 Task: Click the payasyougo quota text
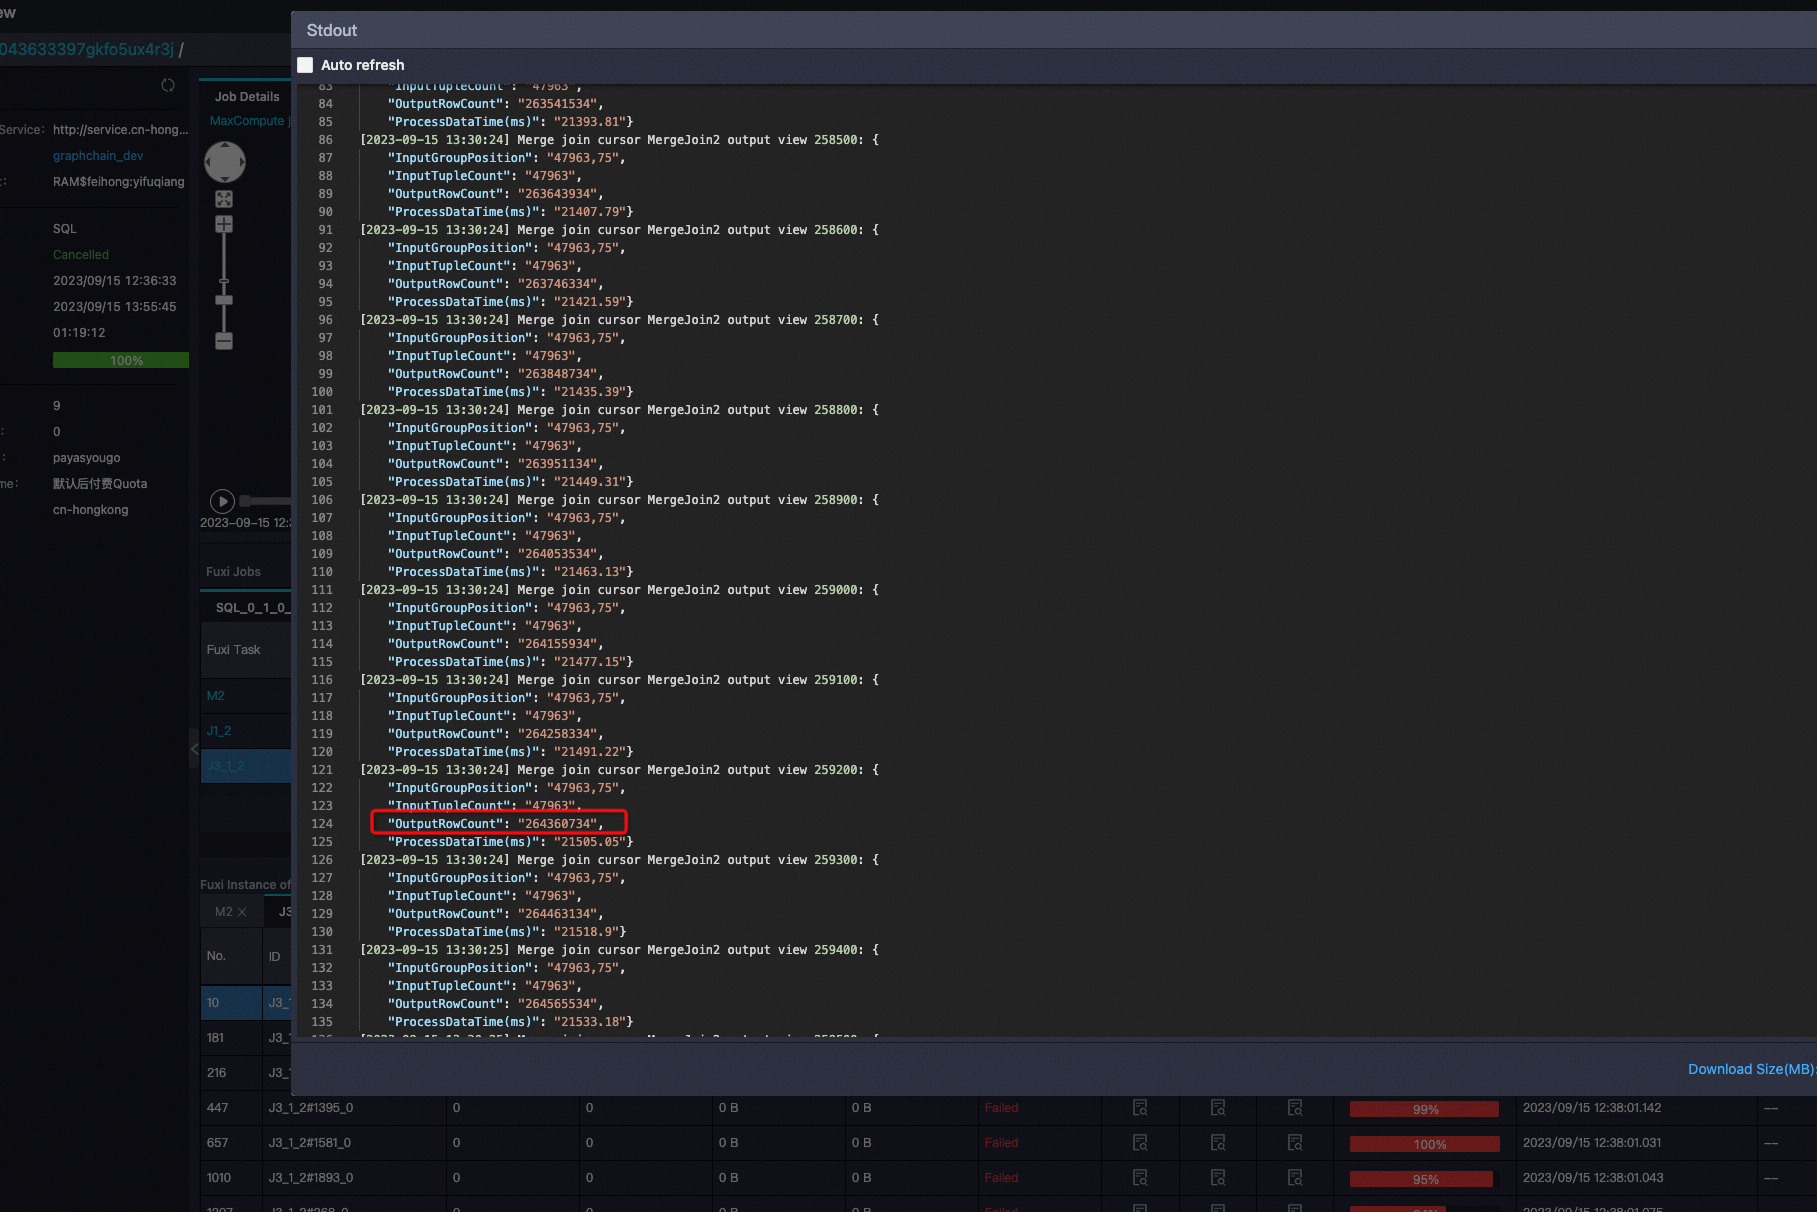pos(87,458)
